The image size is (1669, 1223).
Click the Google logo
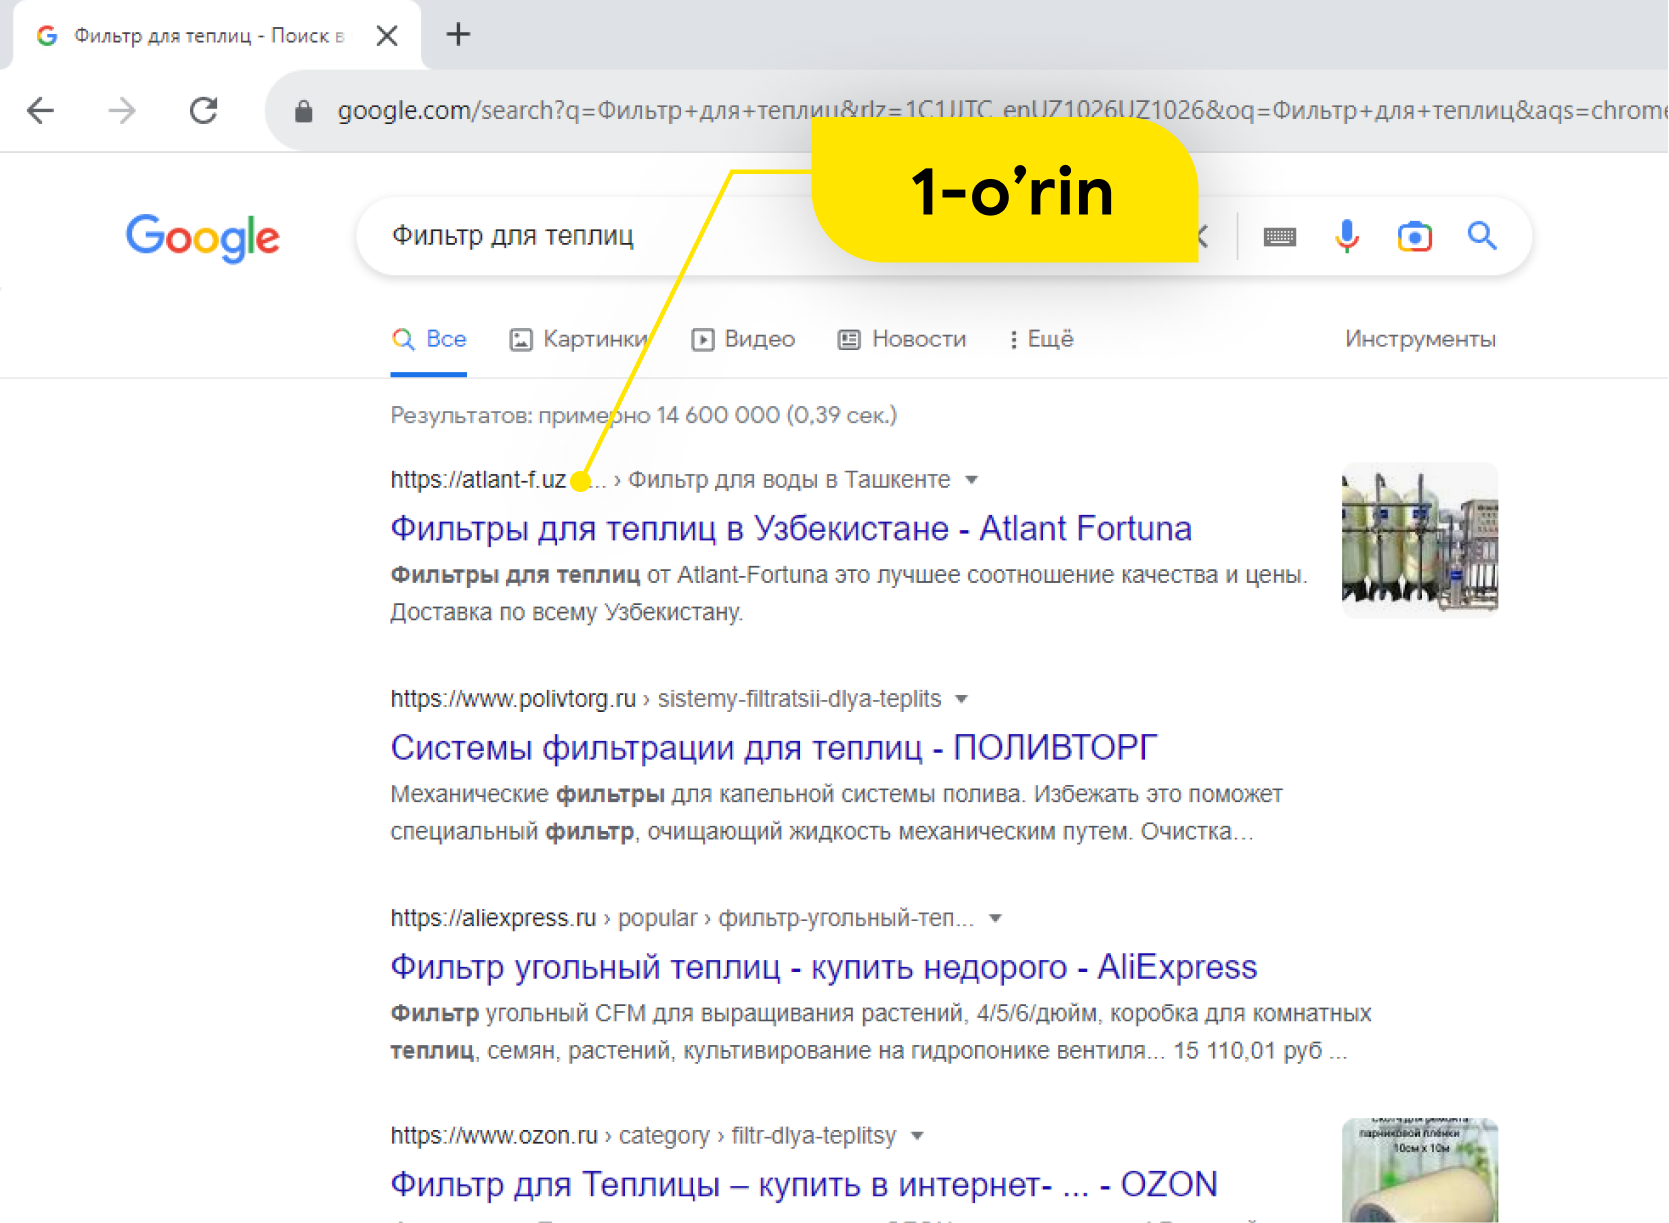(202, 238)
